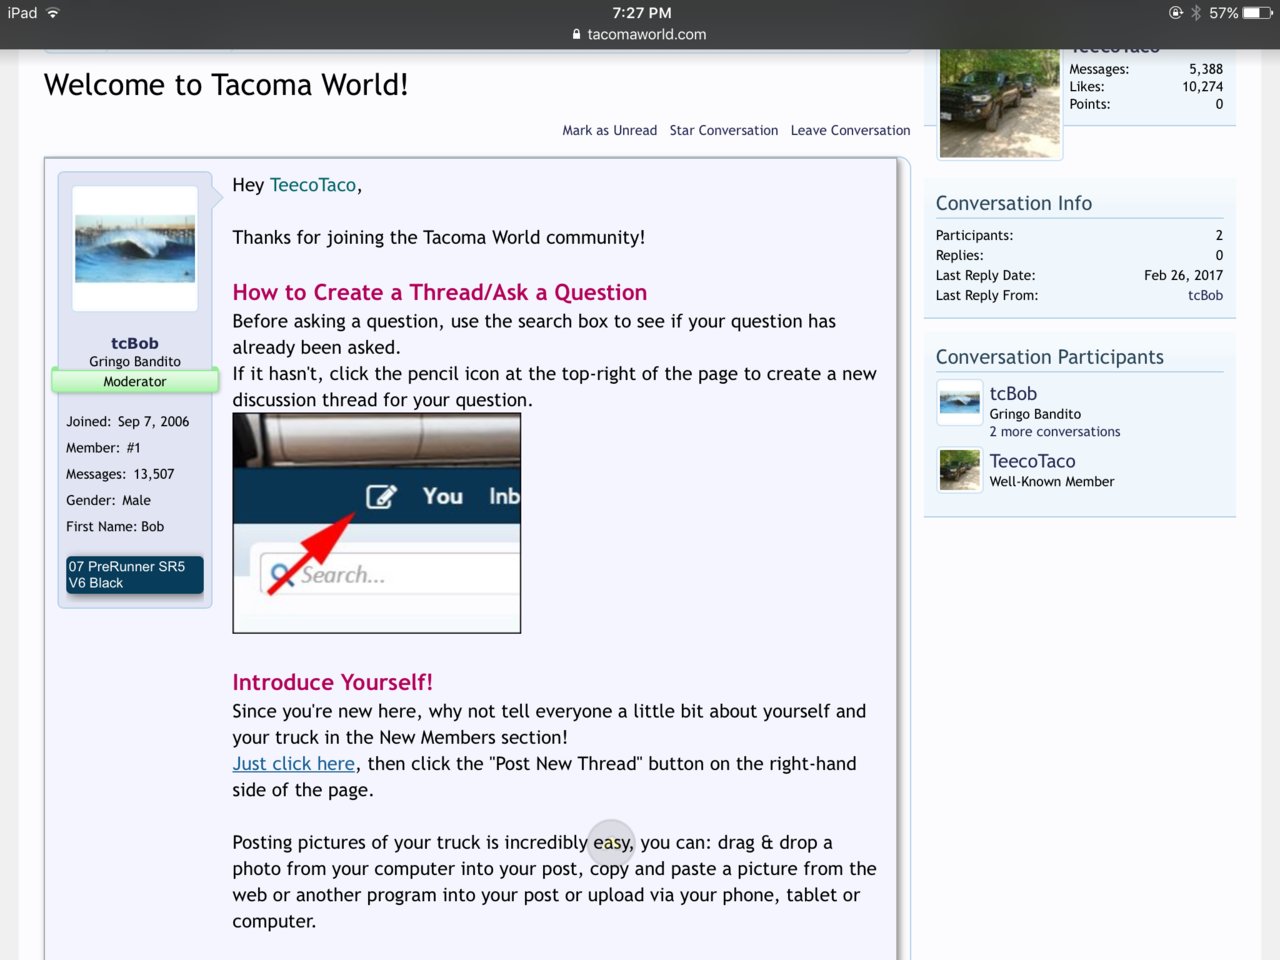The image size is (1280, 960).
Task: Click 'Feb 26, 2017' last reply date
Action: tap(1183, 275)
